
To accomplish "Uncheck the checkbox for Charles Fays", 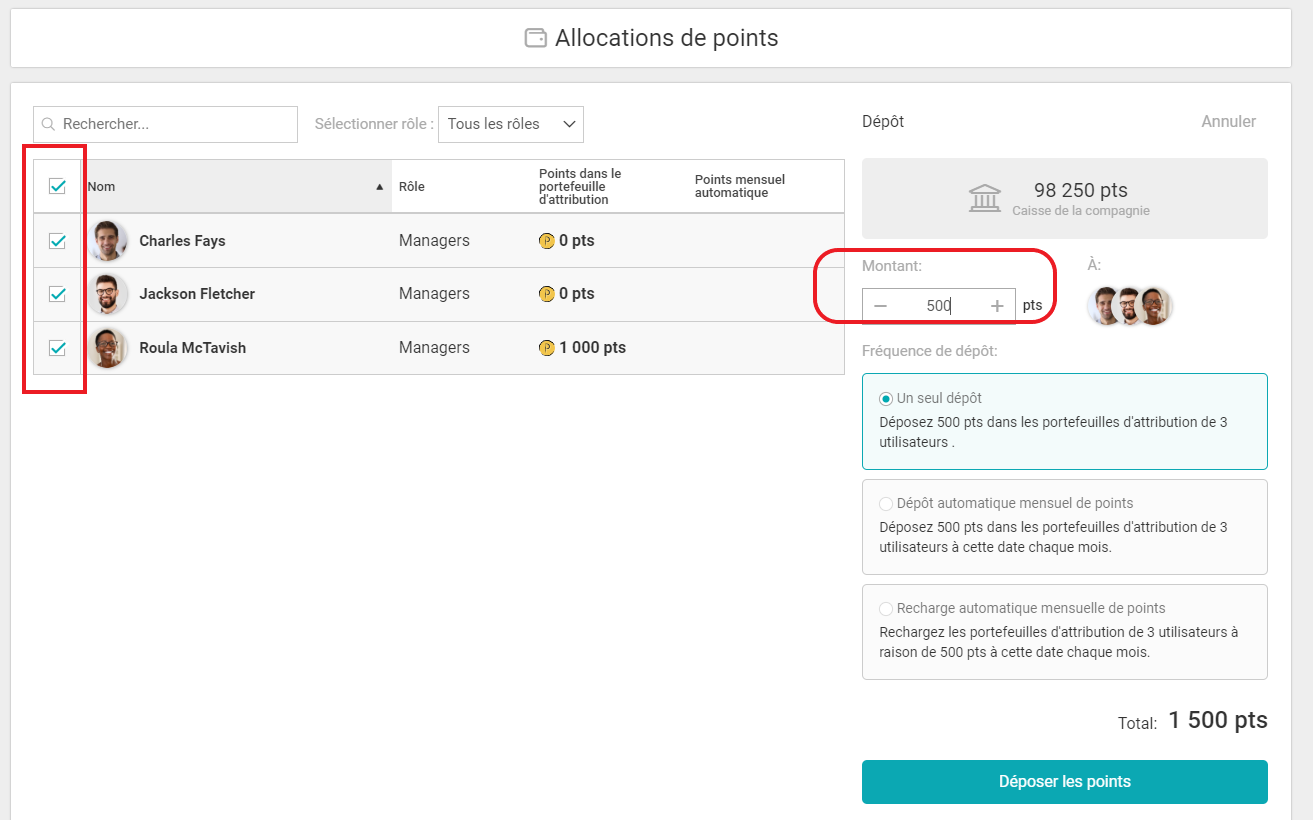I will point(57,241).
